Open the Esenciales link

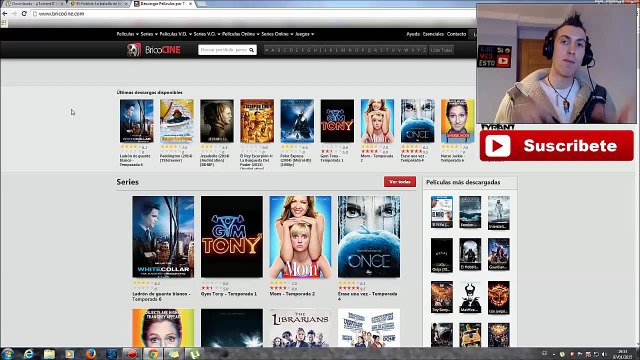point(433,34)
